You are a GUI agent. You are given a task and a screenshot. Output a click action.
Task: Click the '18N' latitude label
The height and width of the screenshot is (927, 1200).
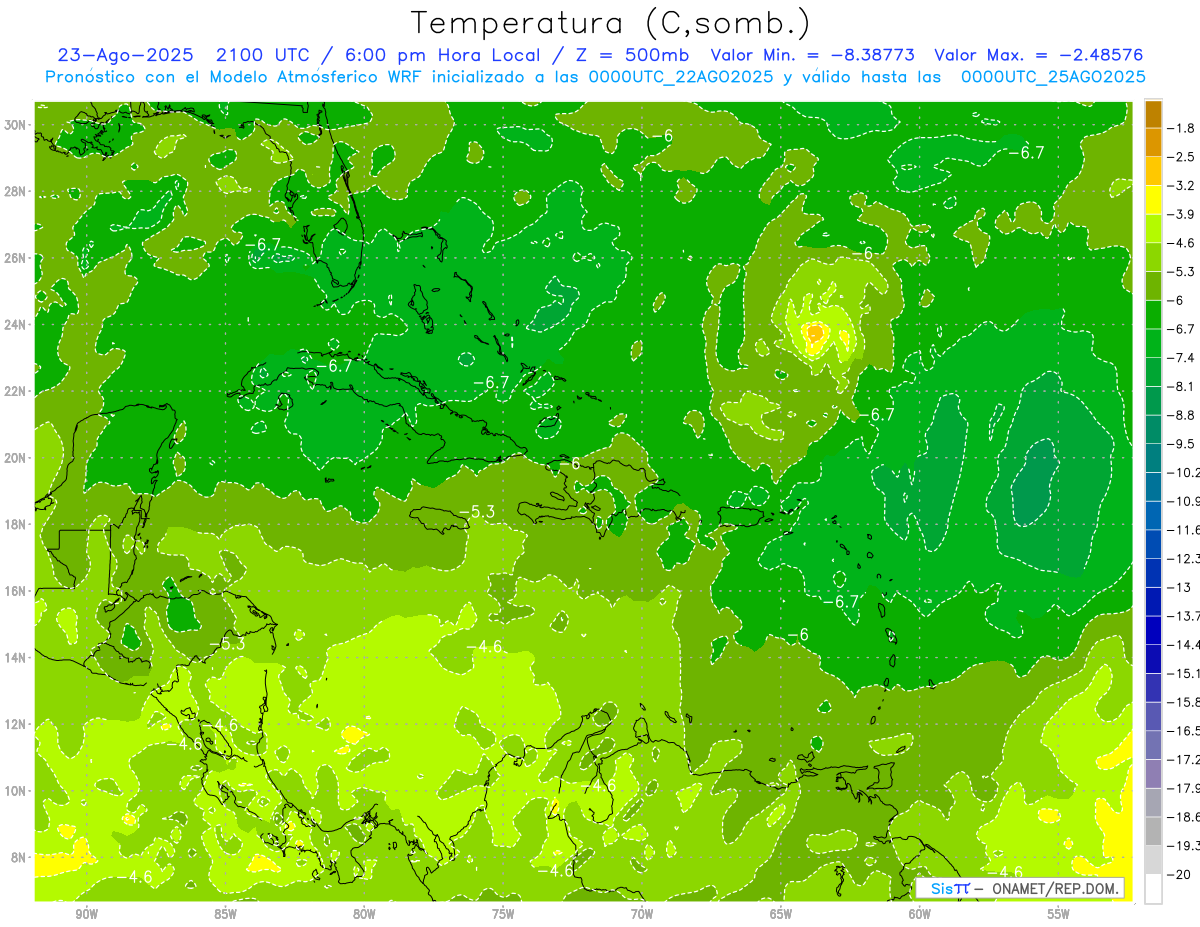(16, 524)
